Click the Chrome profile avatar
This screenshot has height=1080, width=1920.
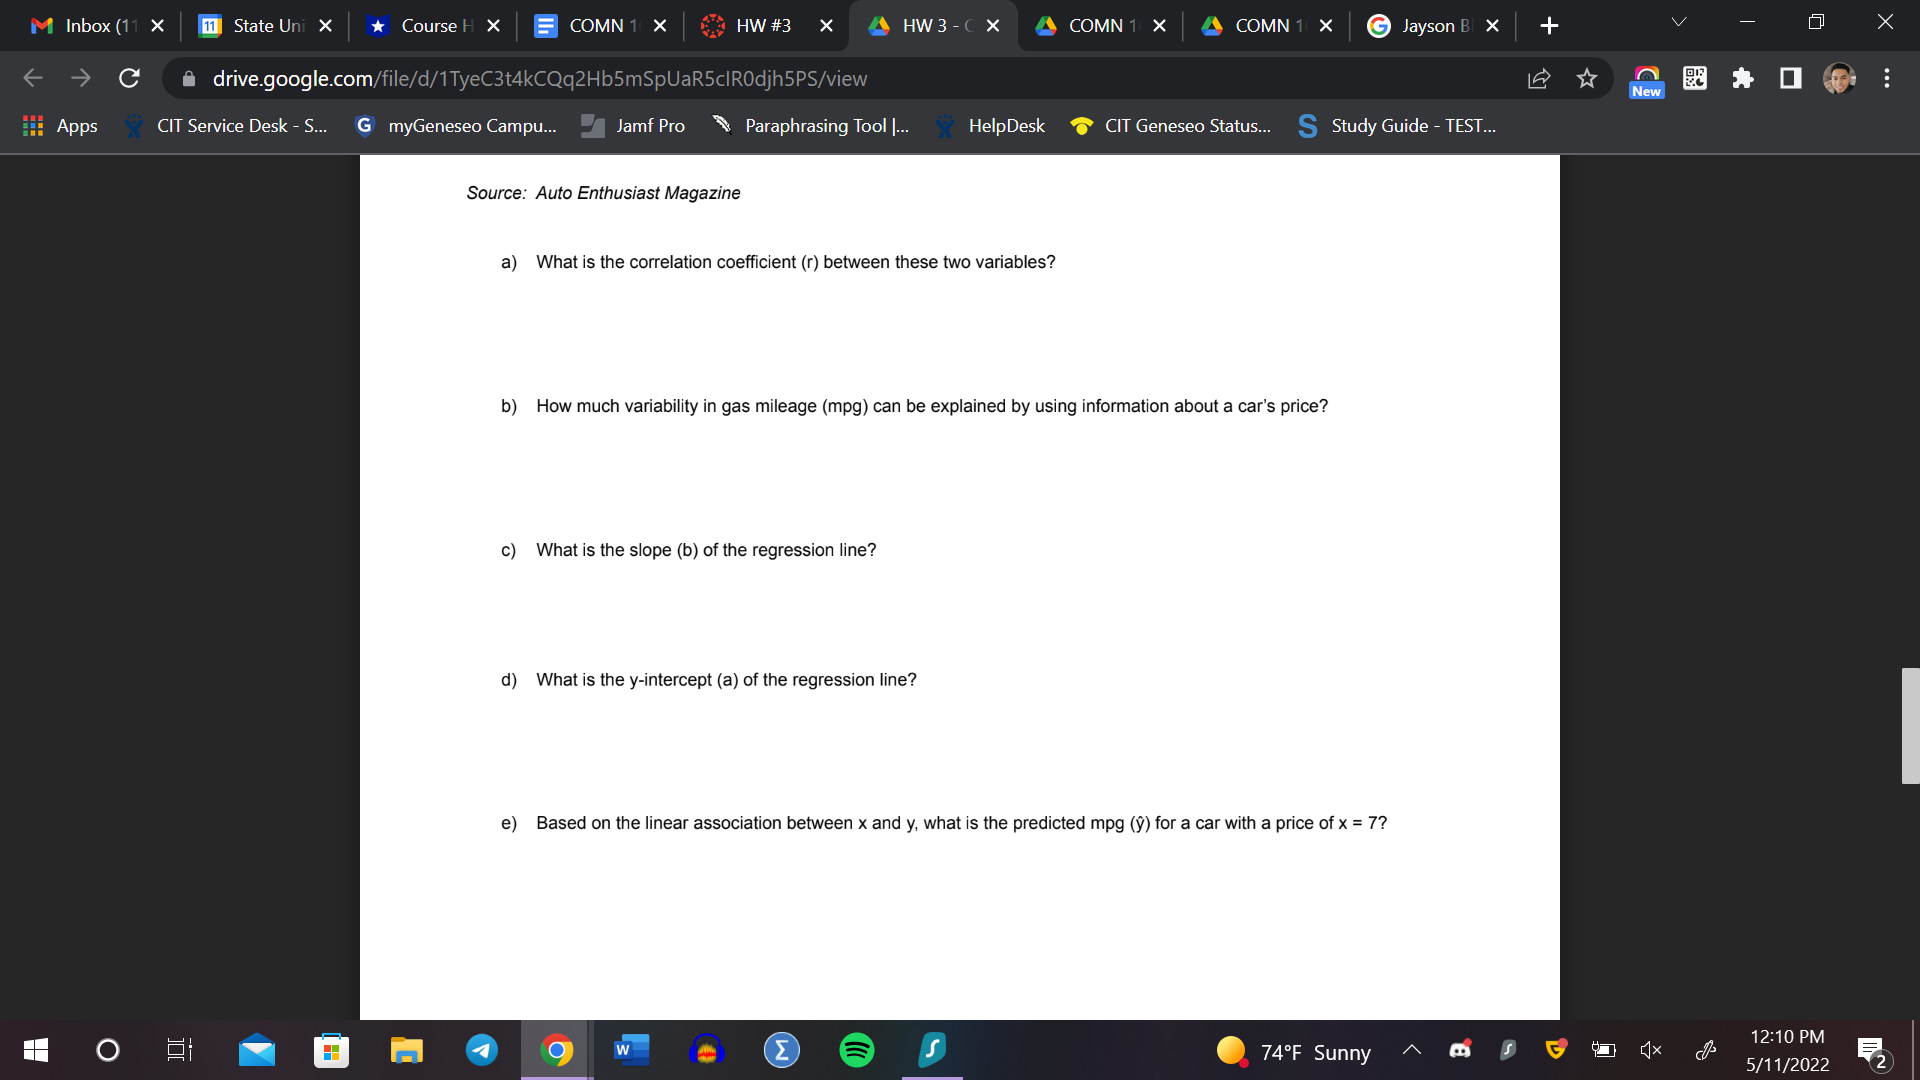click(1839, 78)
